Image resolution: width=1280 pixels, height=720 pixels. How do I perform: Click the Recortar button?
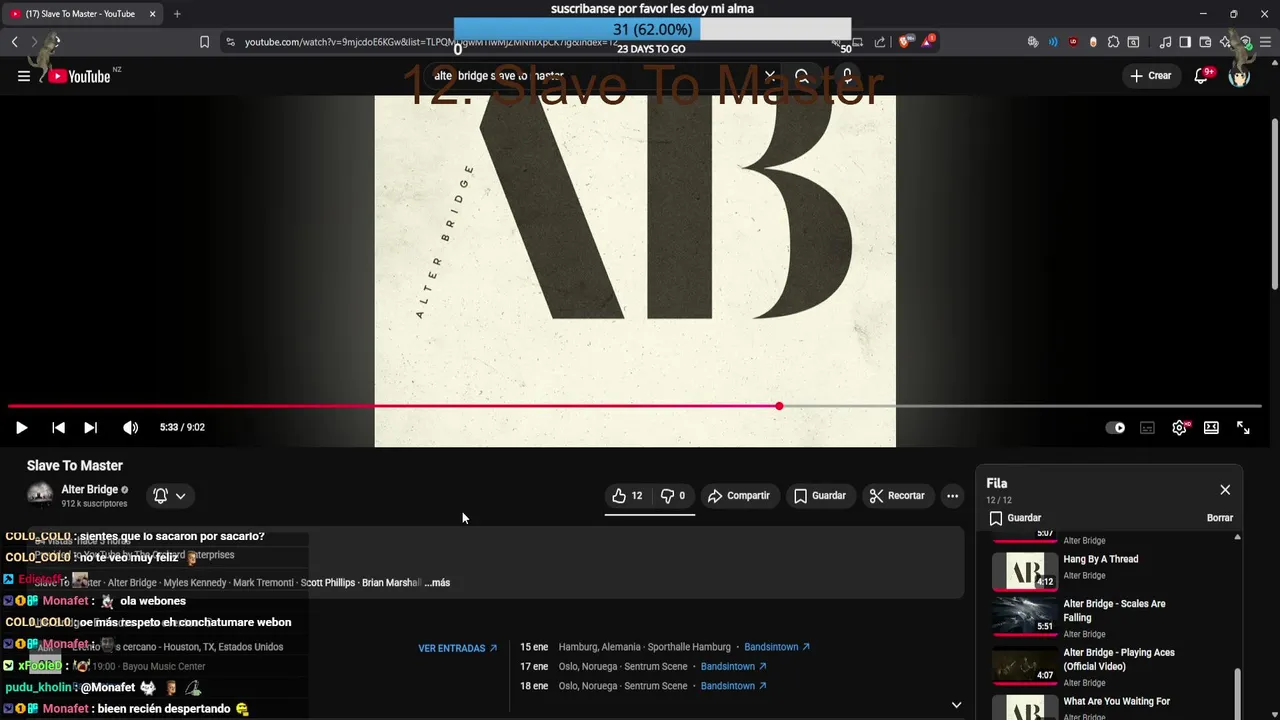[897, 495]
